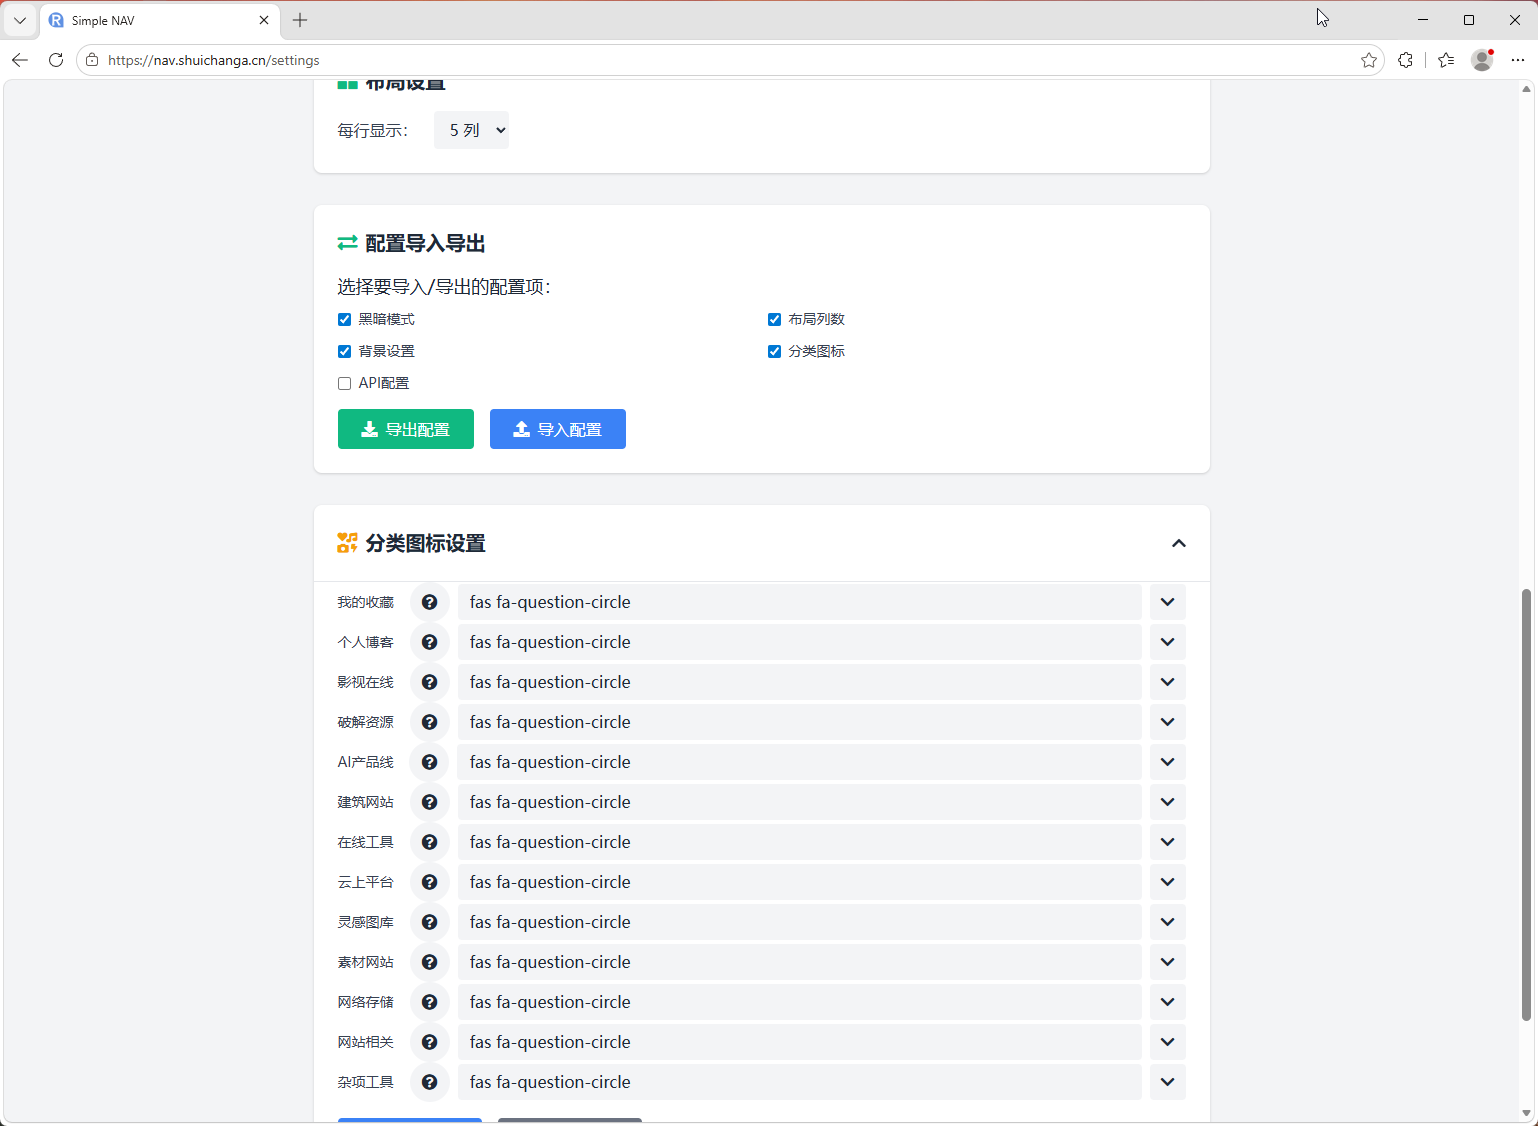Bookmark this page with the star icon
This screenshot has width=1538, height=1126.
[1369, 60]
